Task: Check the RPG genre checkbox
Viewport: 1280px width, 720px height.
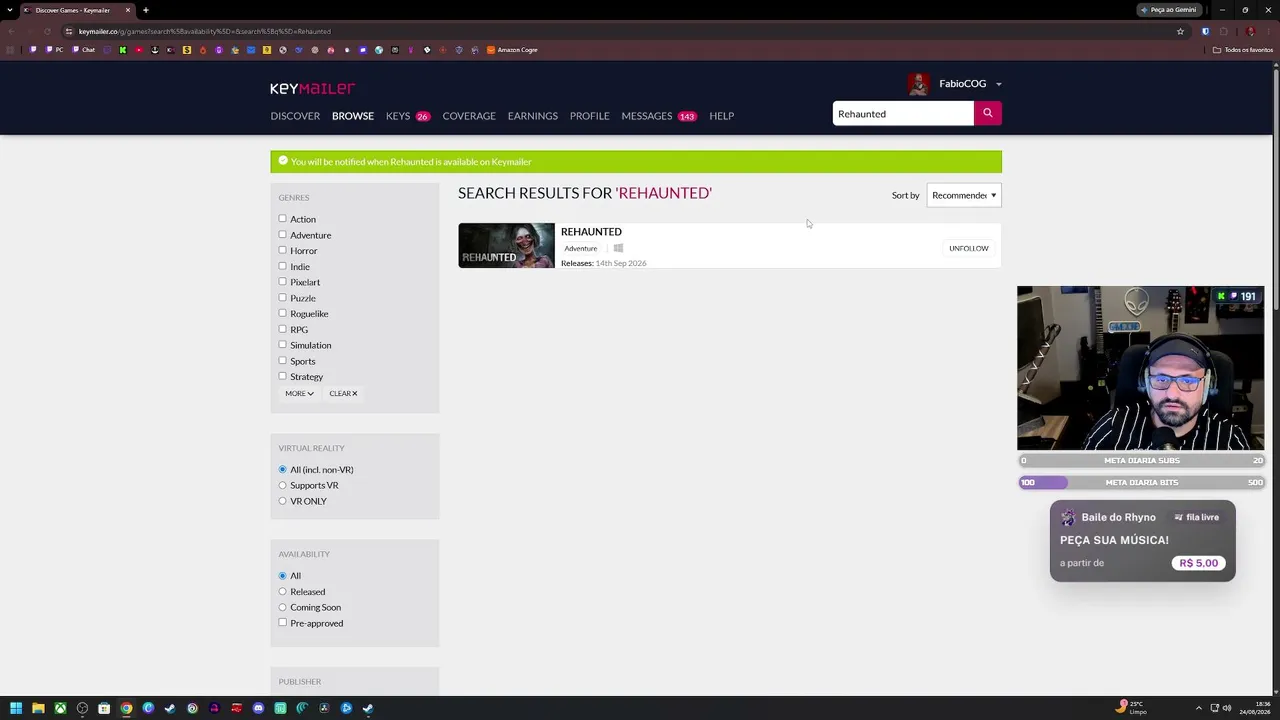Action: click(x=282, y=329)
